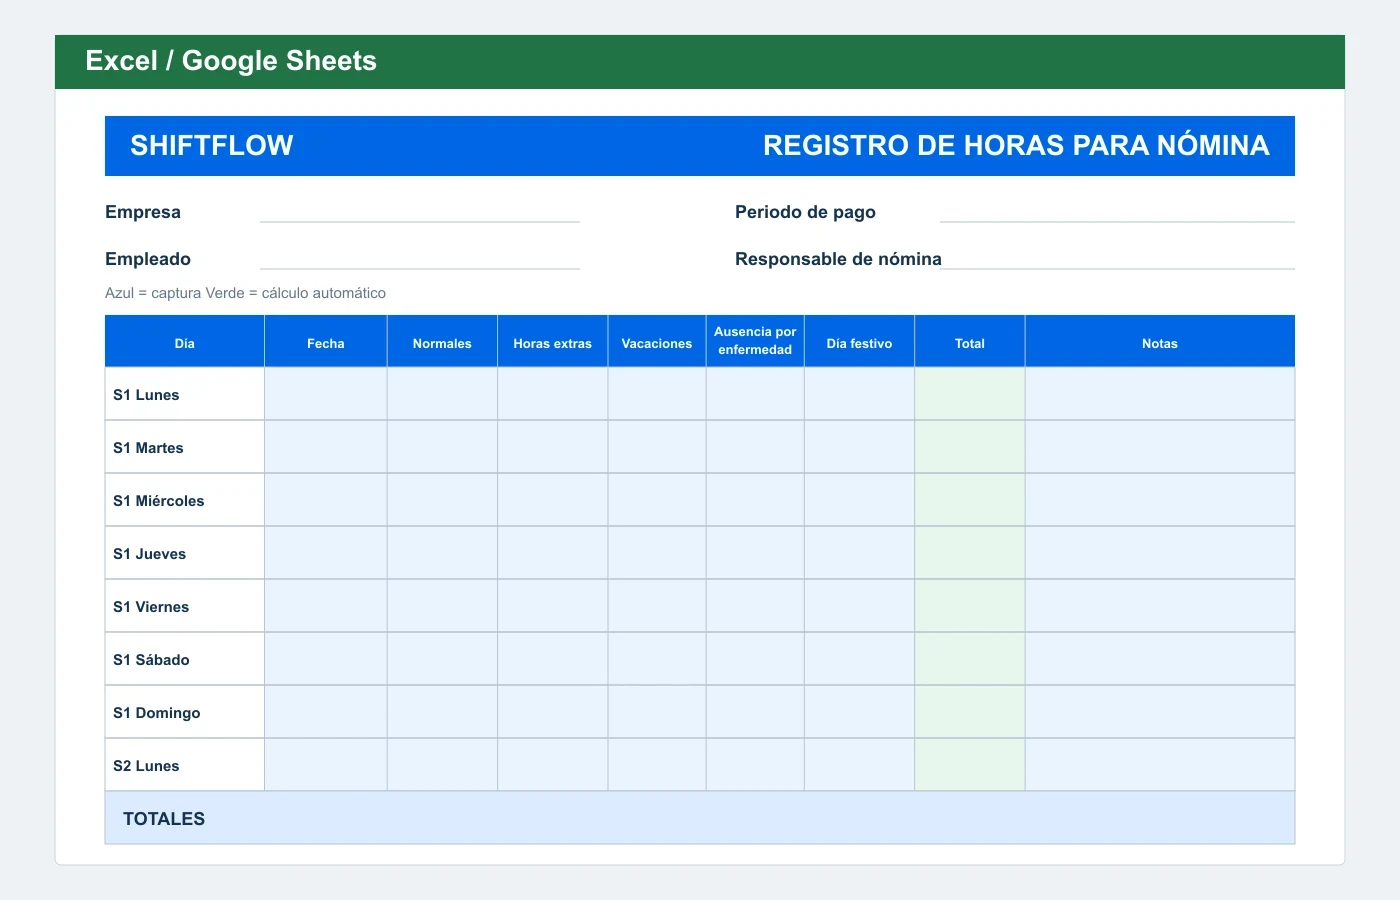Click the Día column header
This screenshot has height=900, width=1400.
(185, 342)
